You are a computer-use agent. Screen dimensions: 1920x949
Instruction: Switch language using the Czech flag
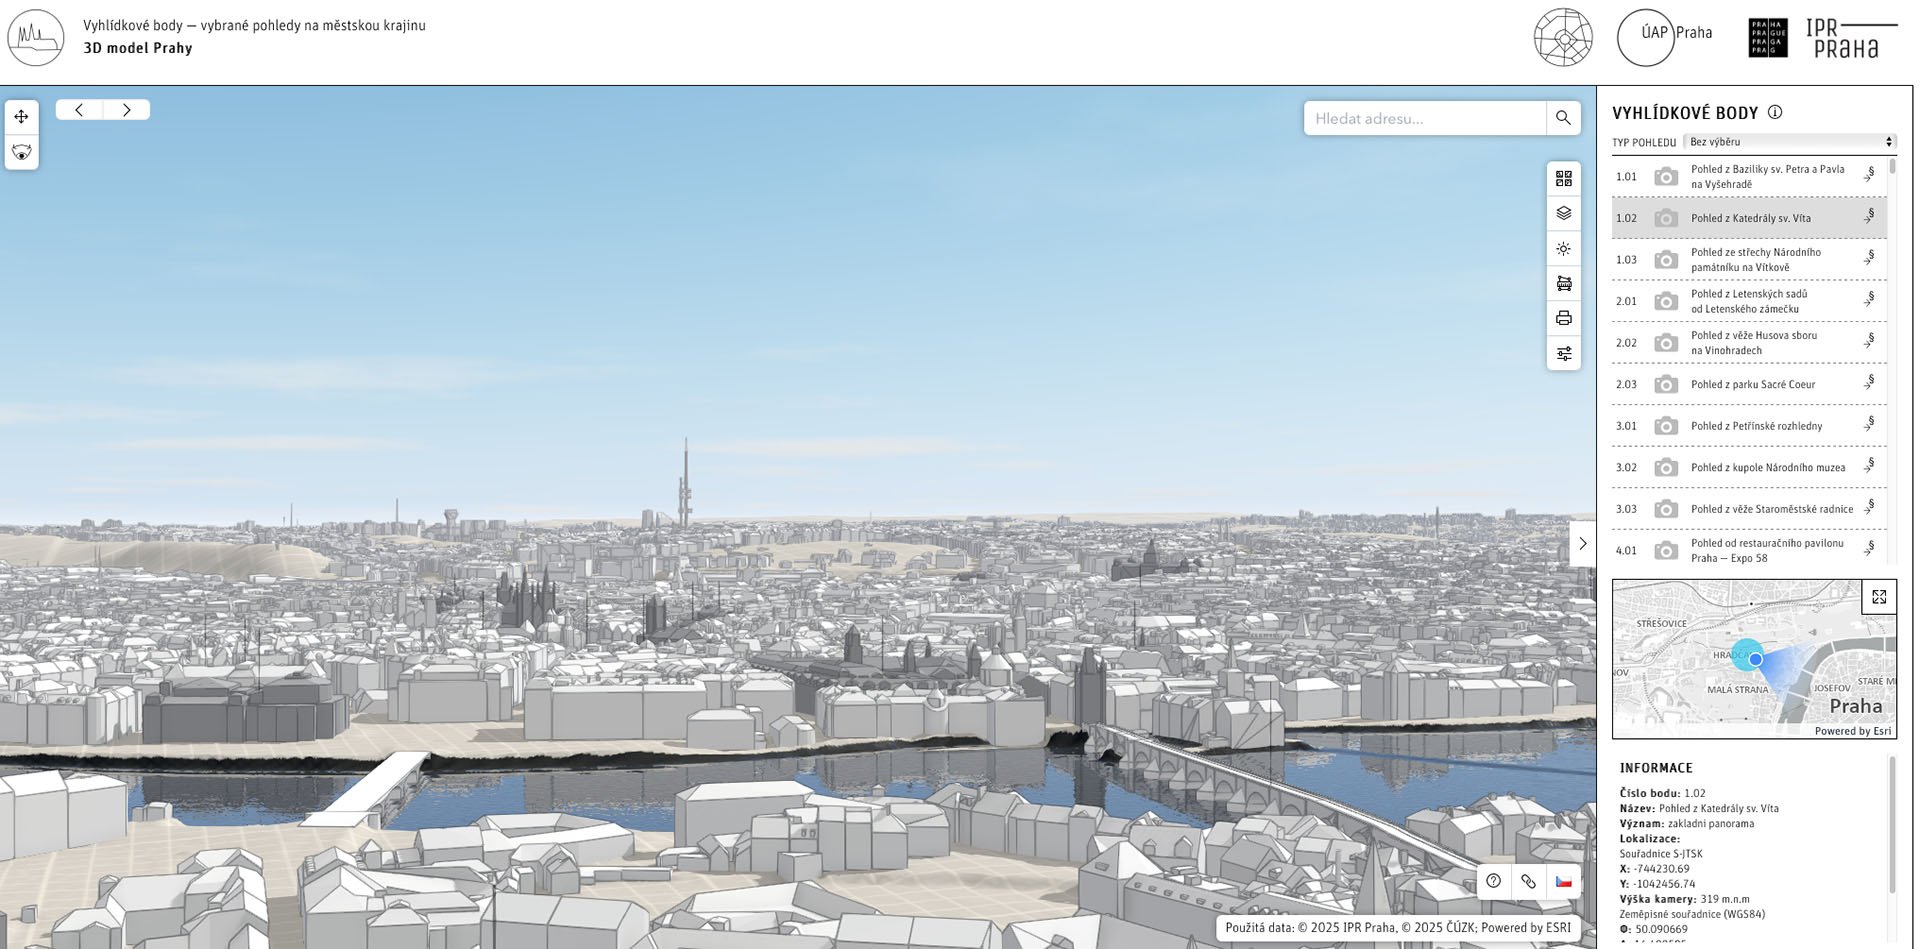point(1563,881)
